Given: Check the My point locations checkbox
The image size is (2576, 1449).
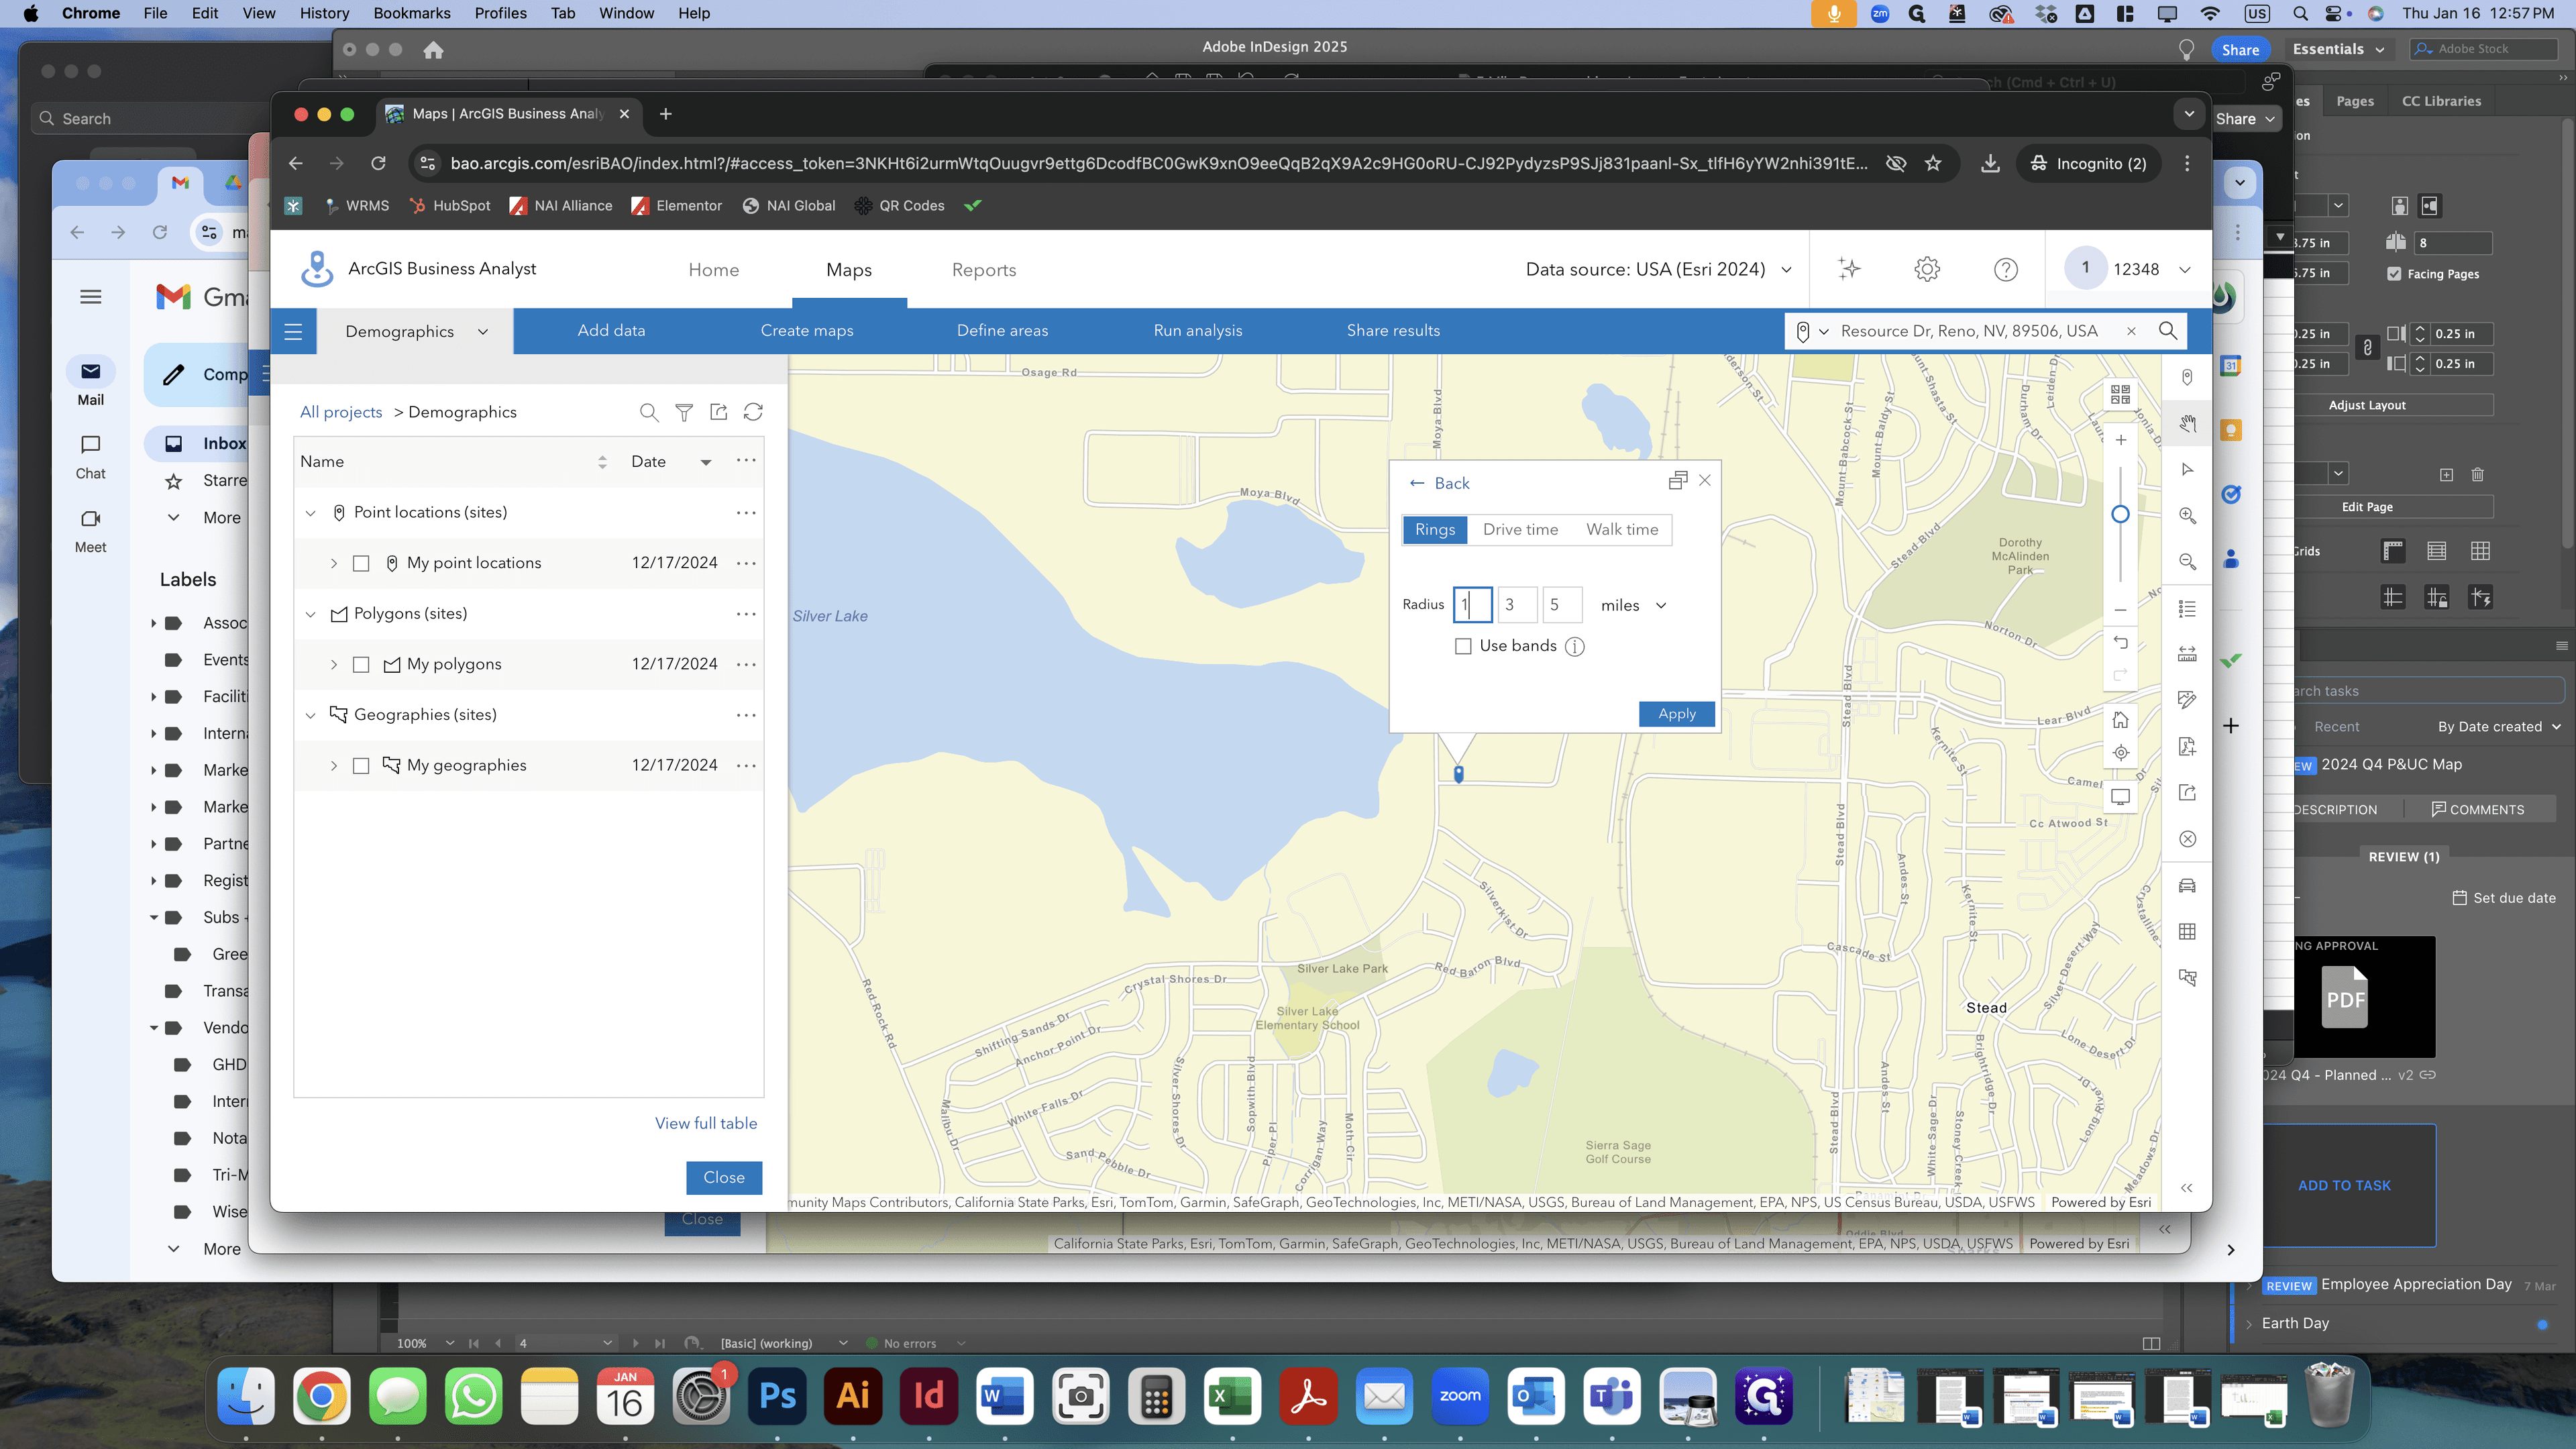Looking at the screenshot, I should [361, 563].
